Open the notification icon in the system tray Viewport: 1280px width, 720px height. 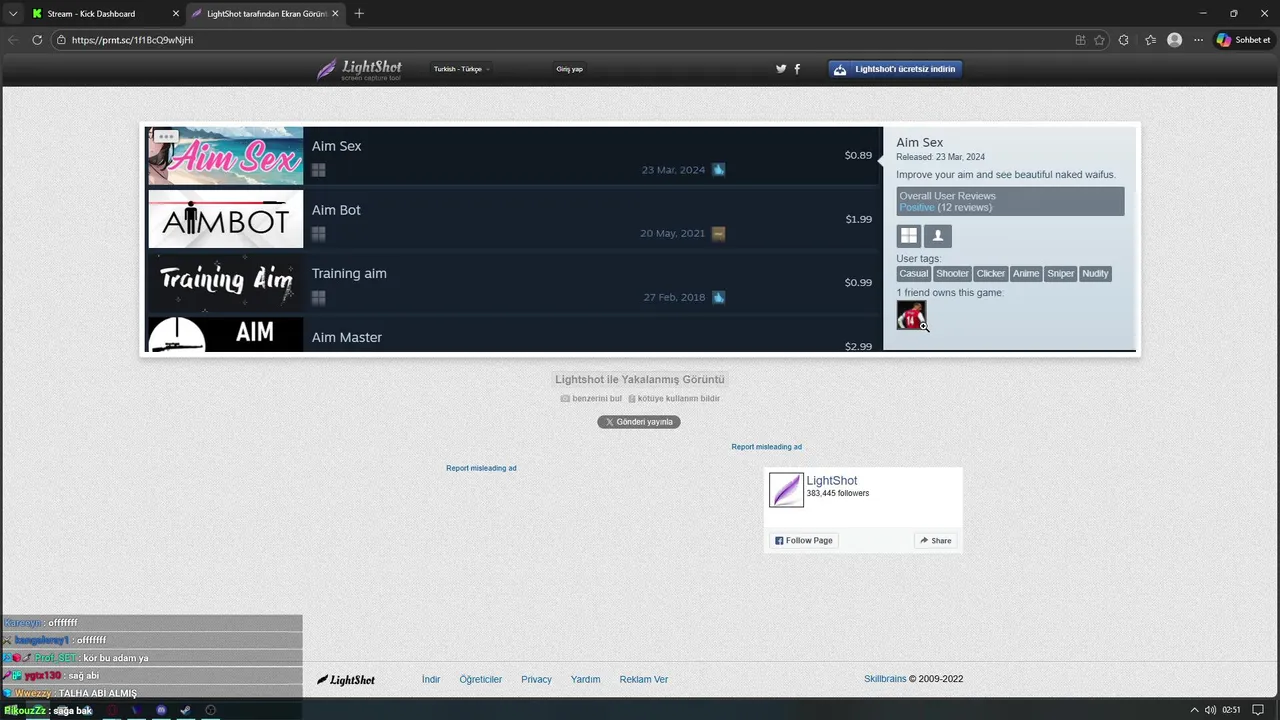click(1258, 710)
